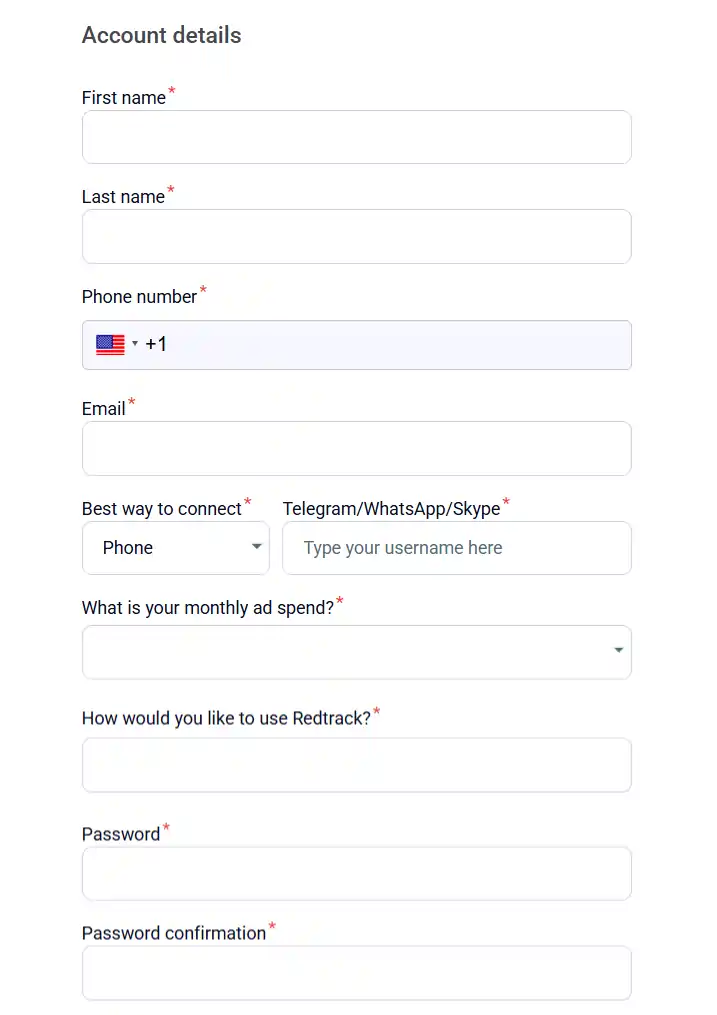Select the Password confirmation field
717x1015 pixels.
356,973
